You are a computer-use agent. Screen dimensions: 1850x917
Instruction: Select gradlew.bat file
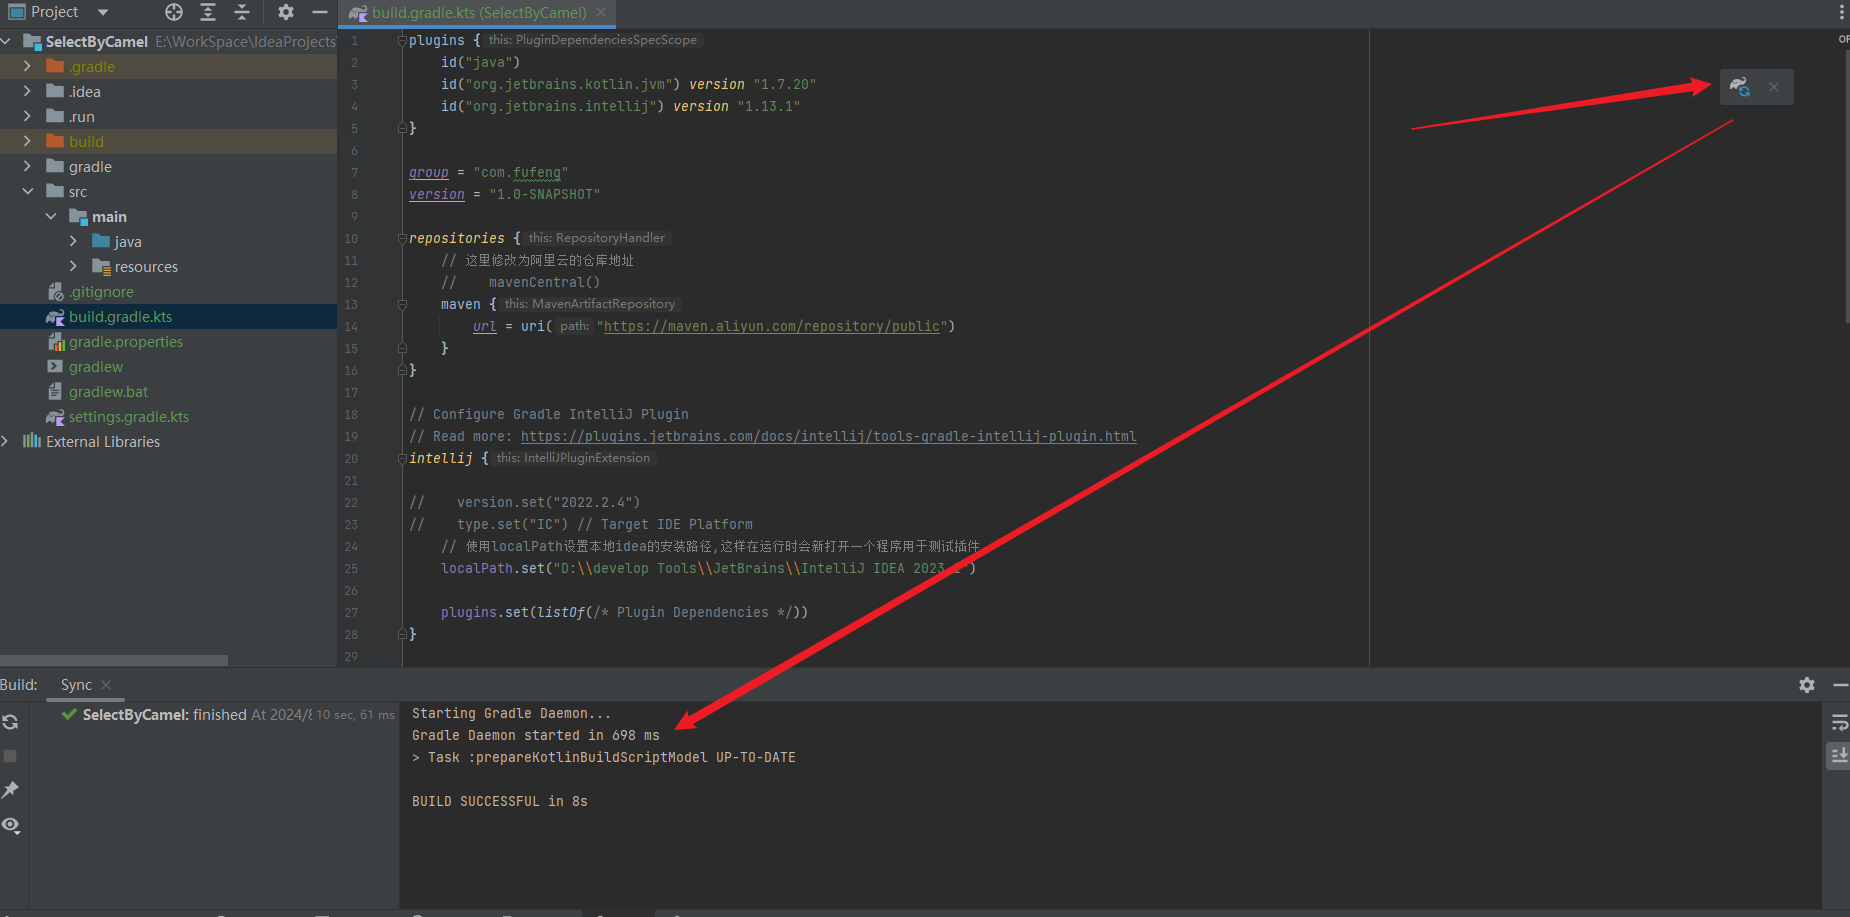pyautogui.click(x=108, y=391)
